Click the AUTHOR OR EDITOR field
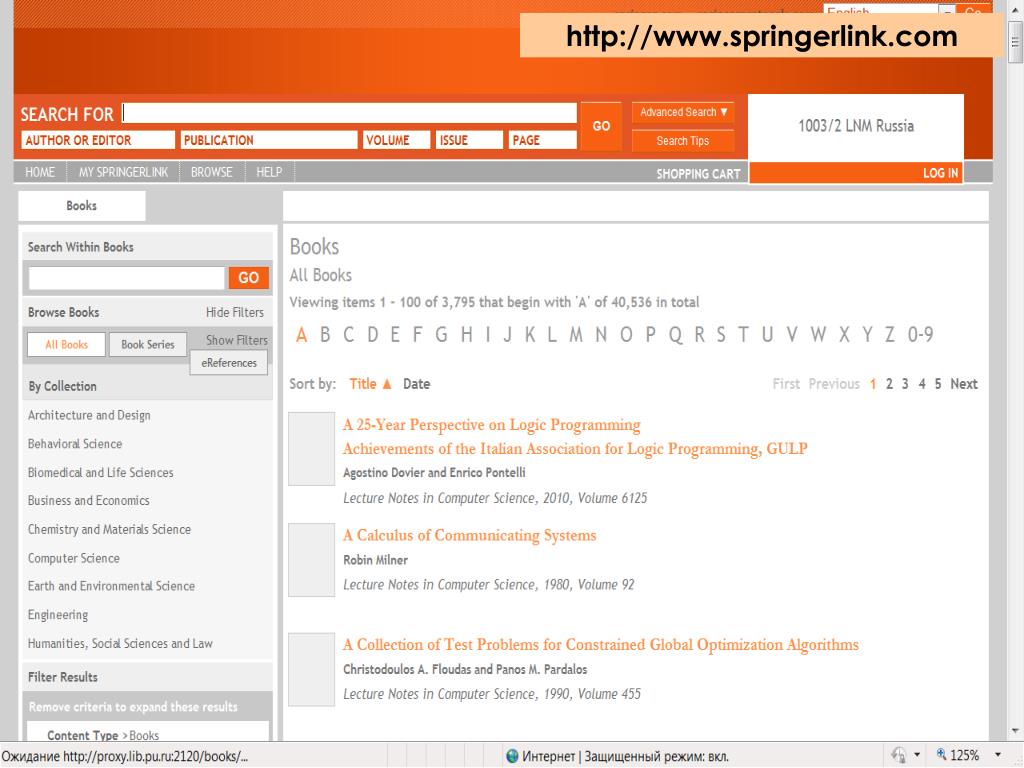Screen dimensions: 1024x768 point(98,140)
